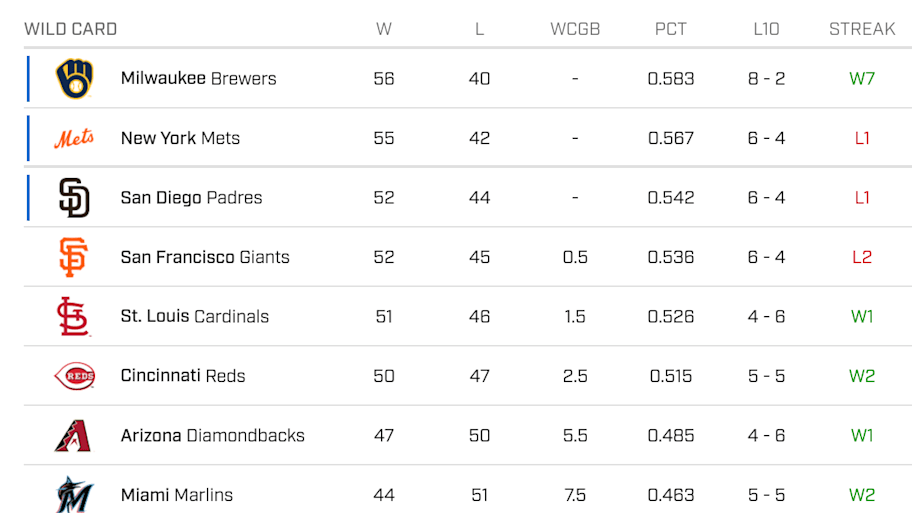The height and width of the screenshot is (513, 912).
Task: Click the Arizona Diamondbacks logo
Action: pyautogui.click(x=73, y=436)
